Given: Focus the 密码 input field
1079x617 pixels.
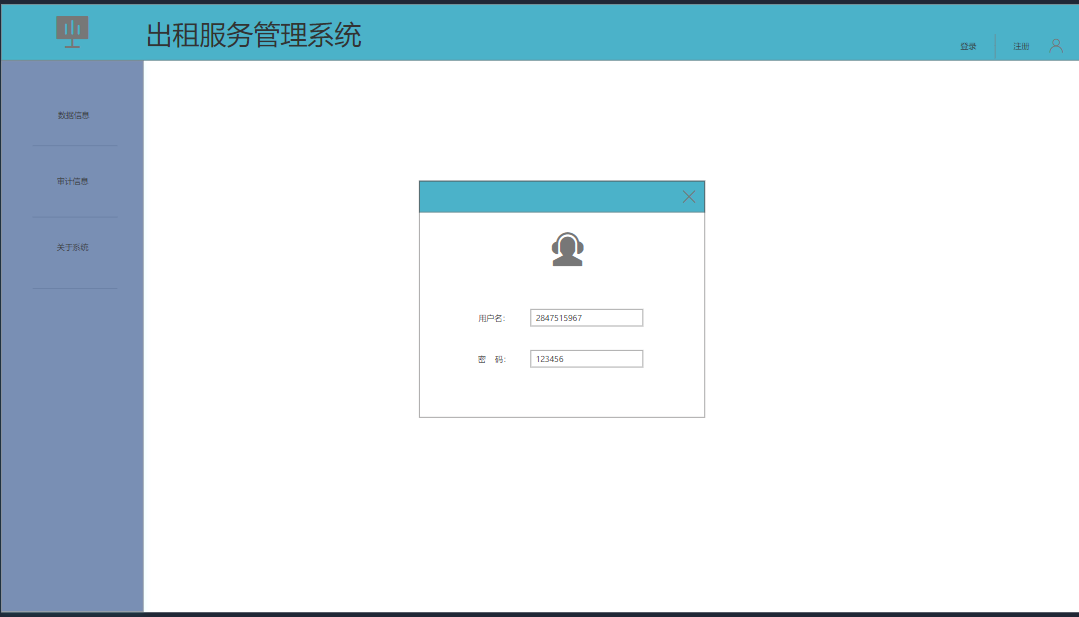Looking at the screenshot, I should (x=586, y=359).
